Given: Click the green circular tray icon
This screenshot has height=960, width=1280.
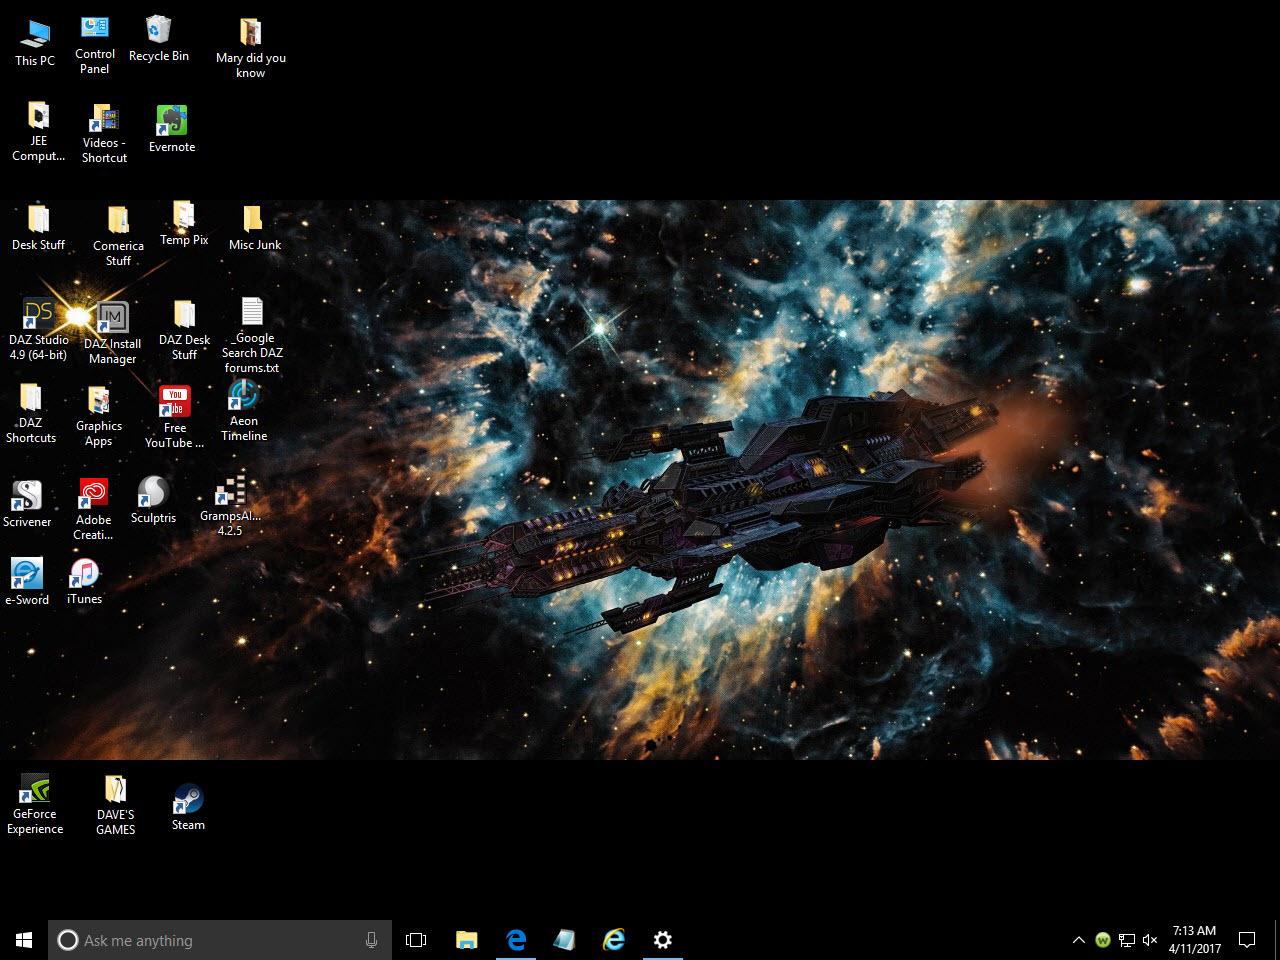Looking at the screenshot, I should click(1103, 940).
